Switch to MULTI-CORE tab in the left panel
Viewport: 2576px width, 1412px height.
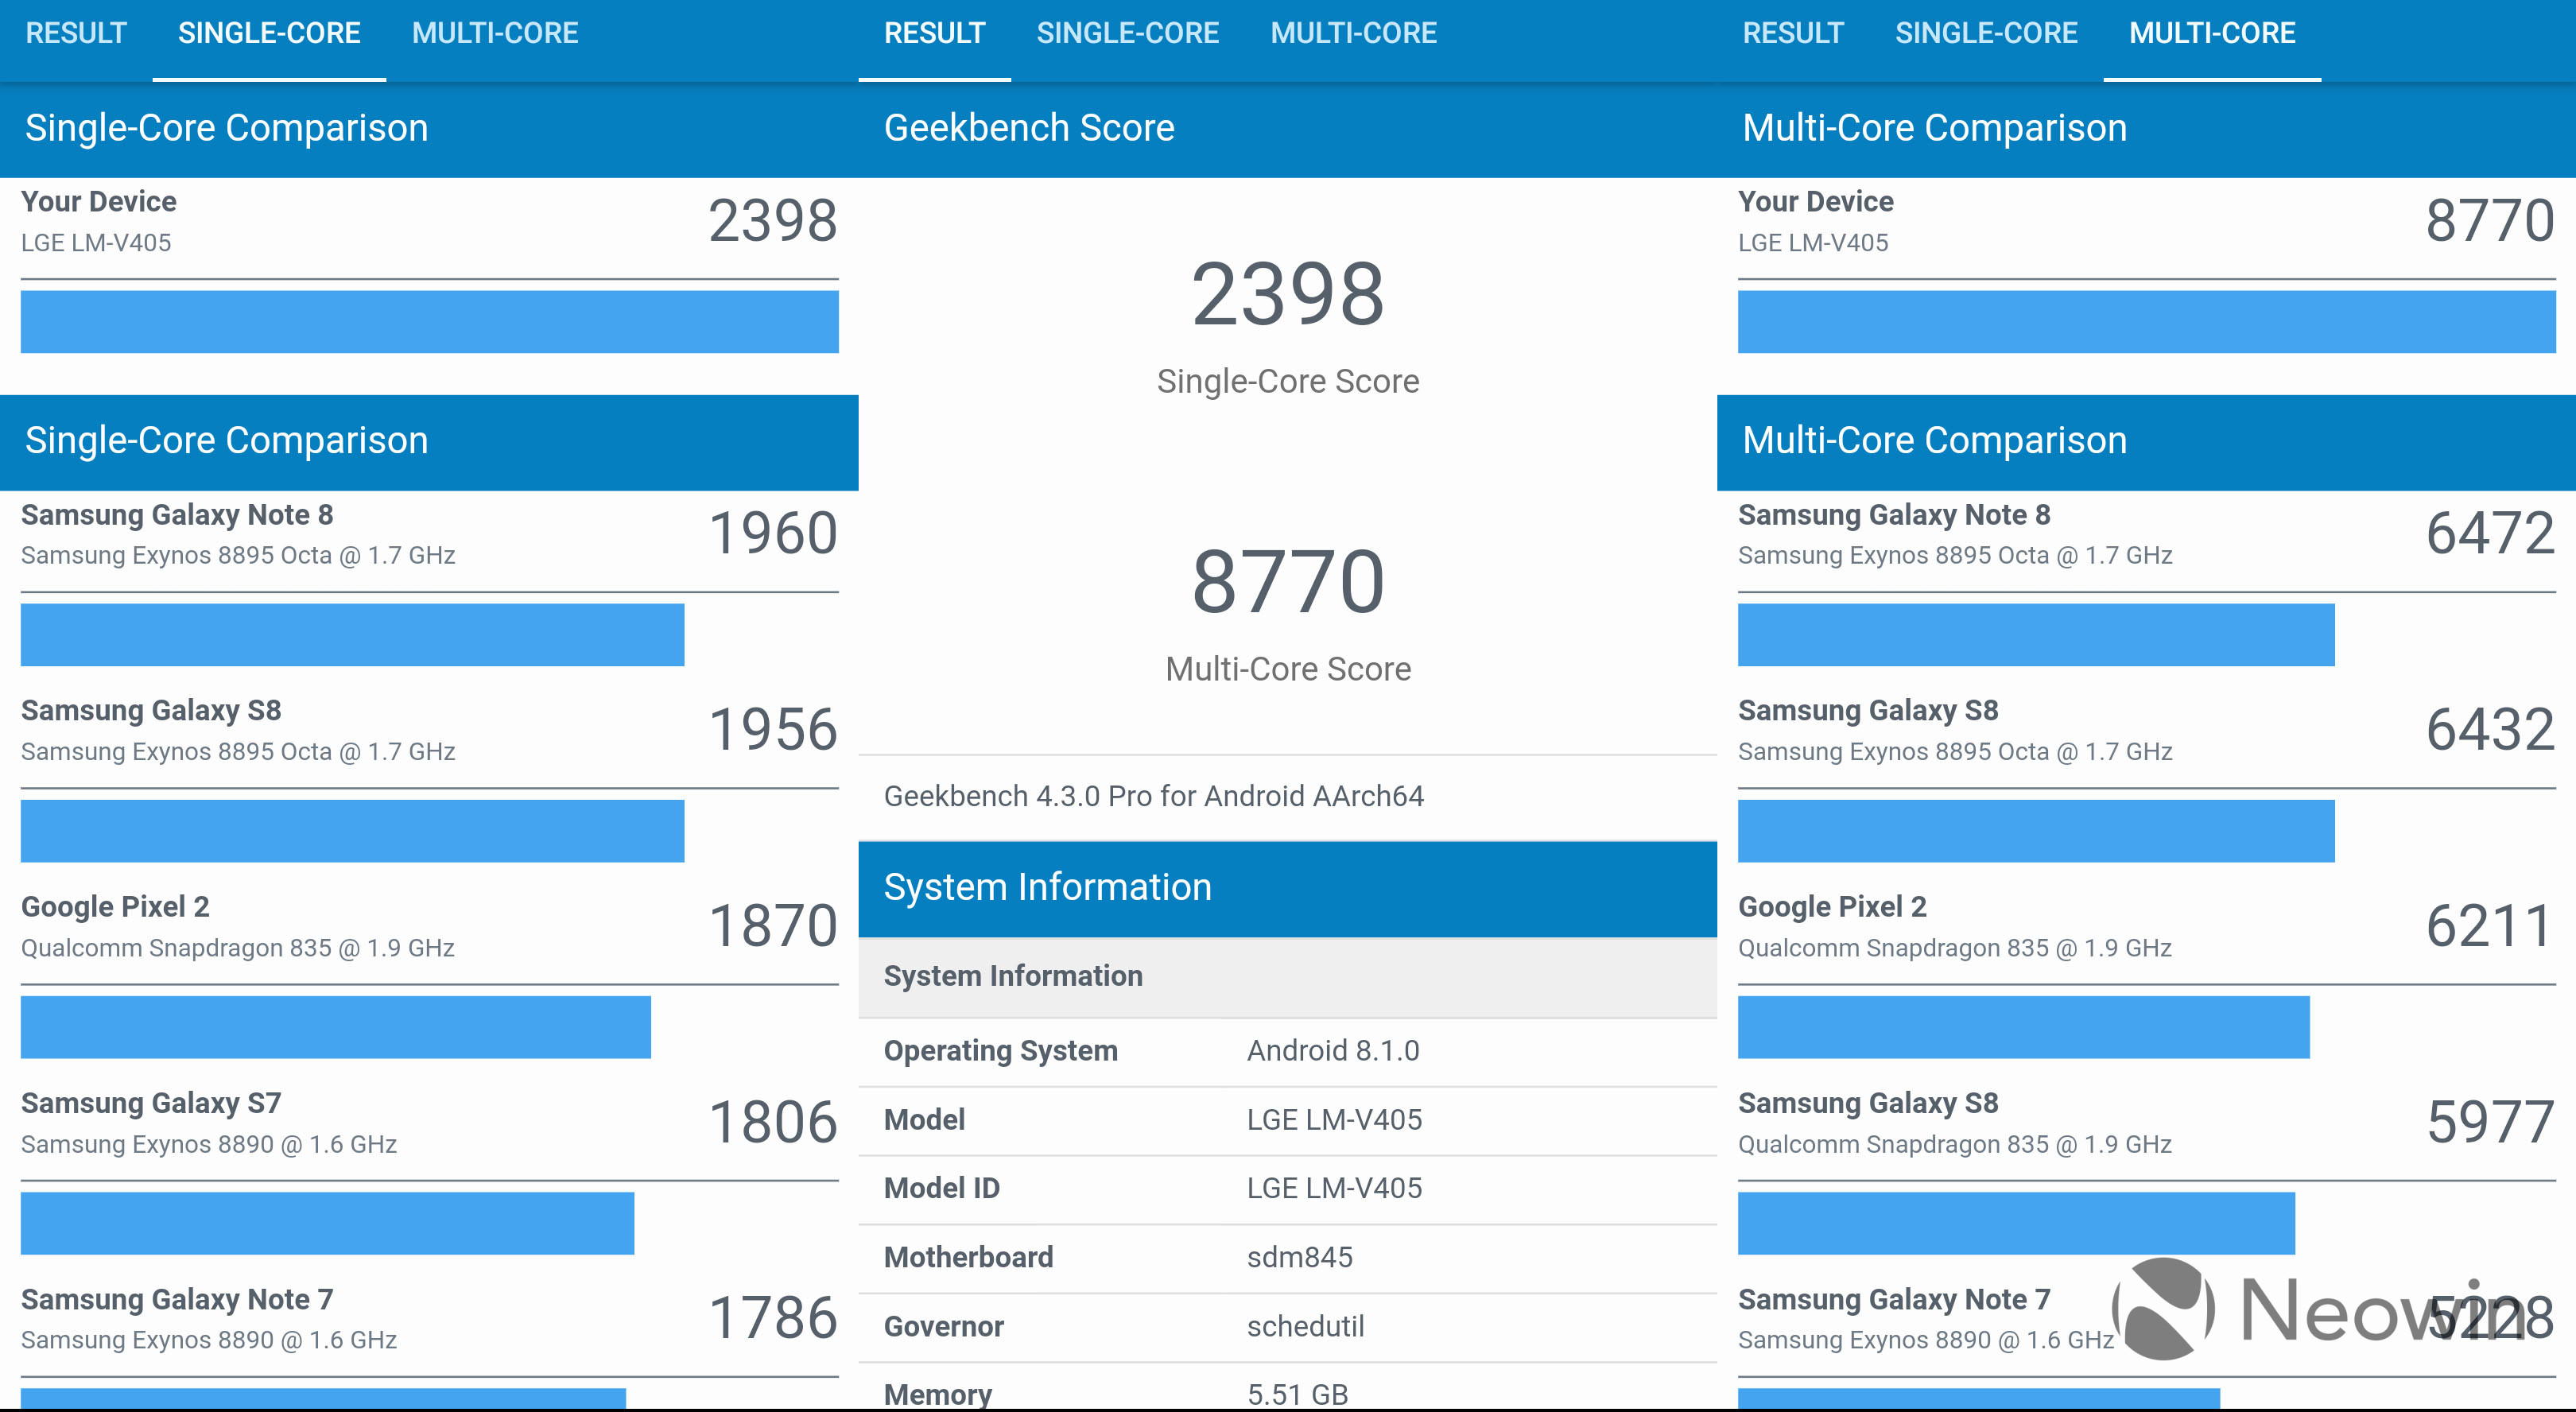tap(495, 33)
